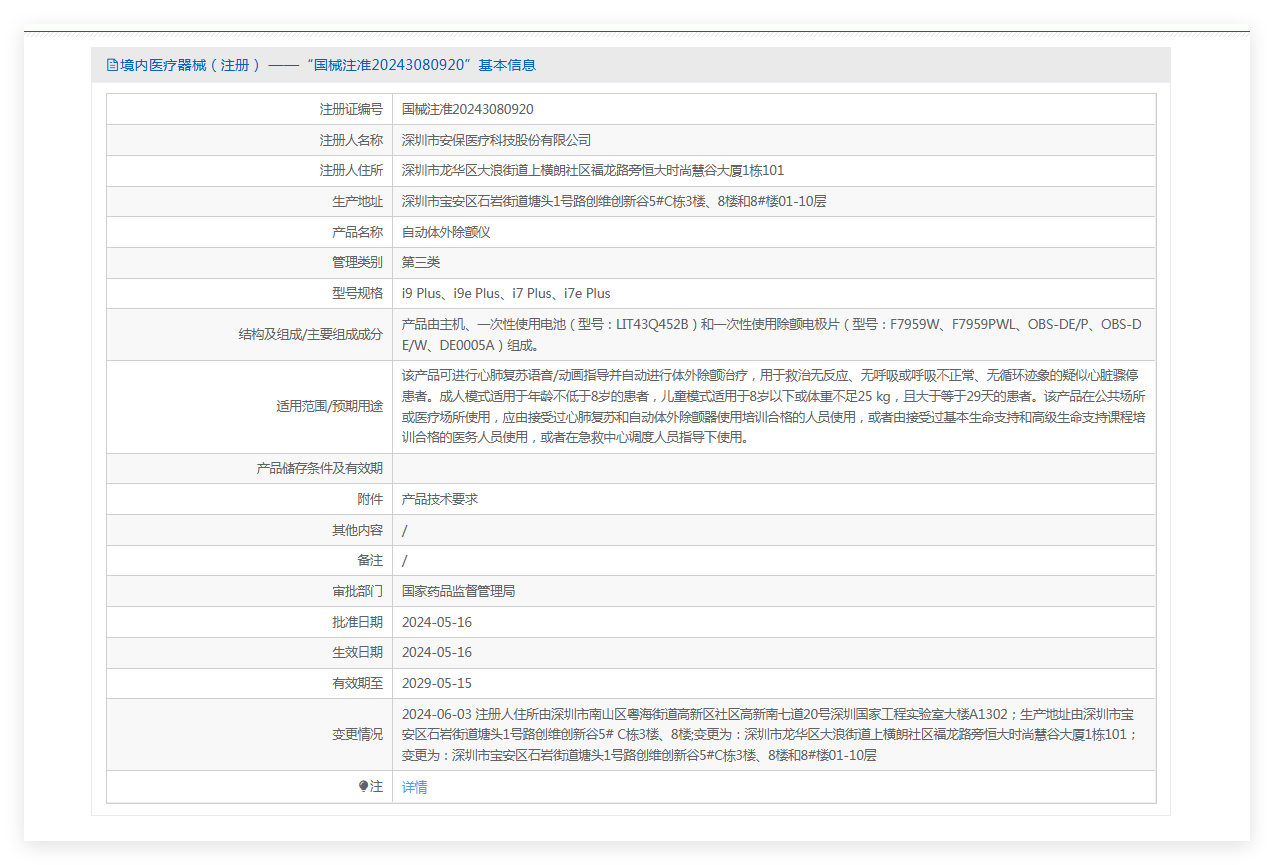Click the 批准日期 value 2024-05-16
Viewport: 1274px width, 865px height.
pyautogui.click(x=436, y=622)
